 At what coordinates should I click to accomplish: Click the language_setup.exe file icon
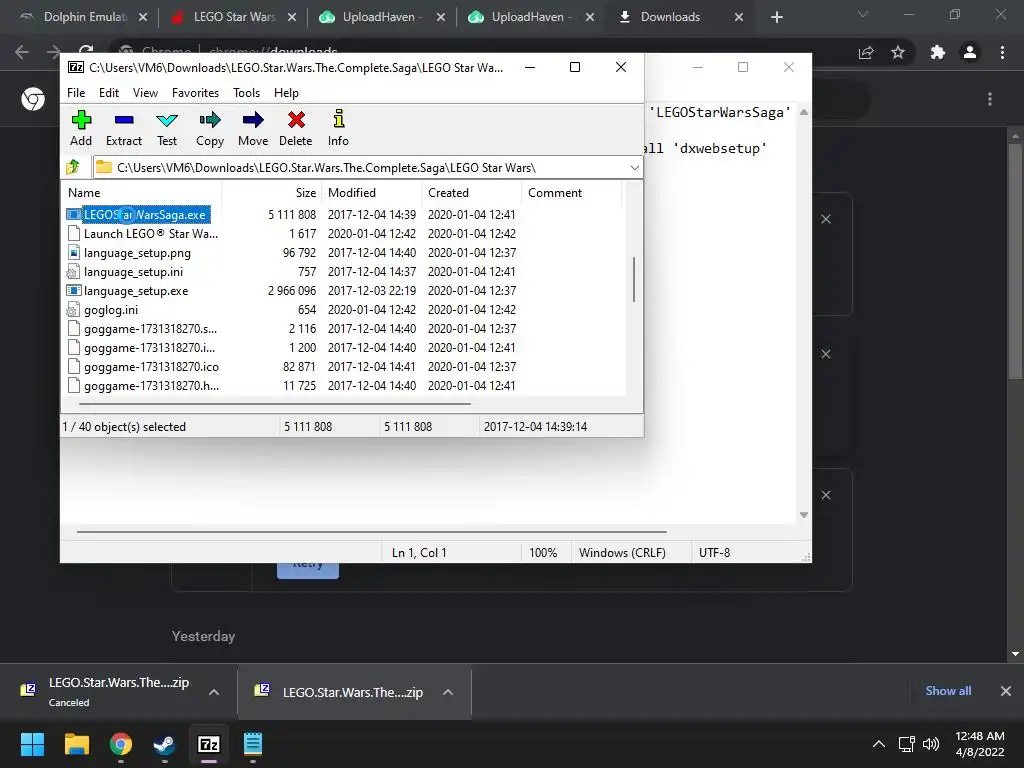(74, 291)
